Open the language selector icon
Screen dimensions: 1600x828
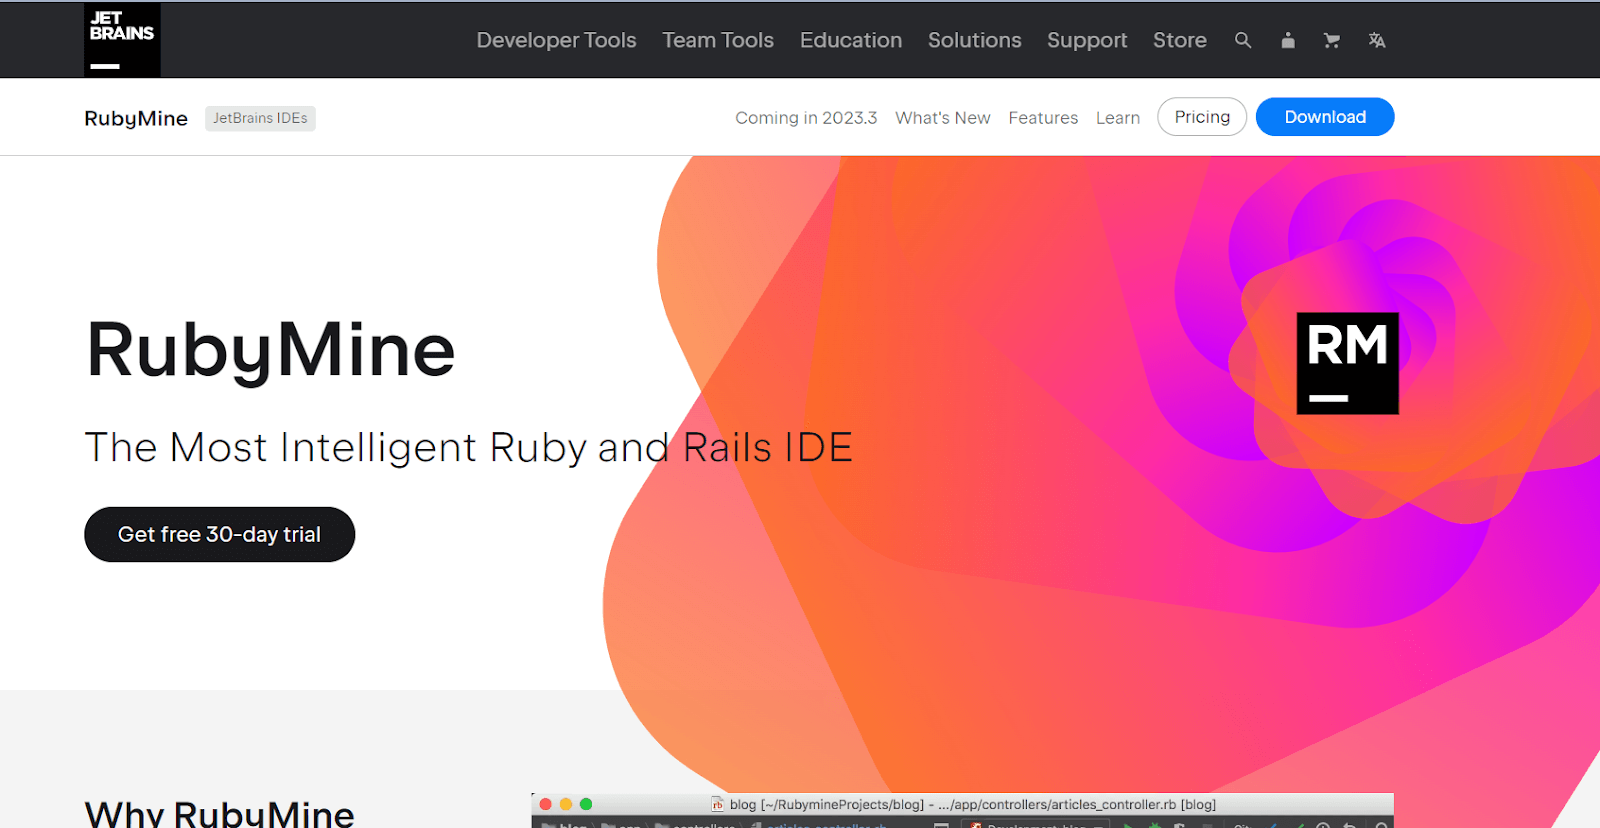[x=1377, y=40]
